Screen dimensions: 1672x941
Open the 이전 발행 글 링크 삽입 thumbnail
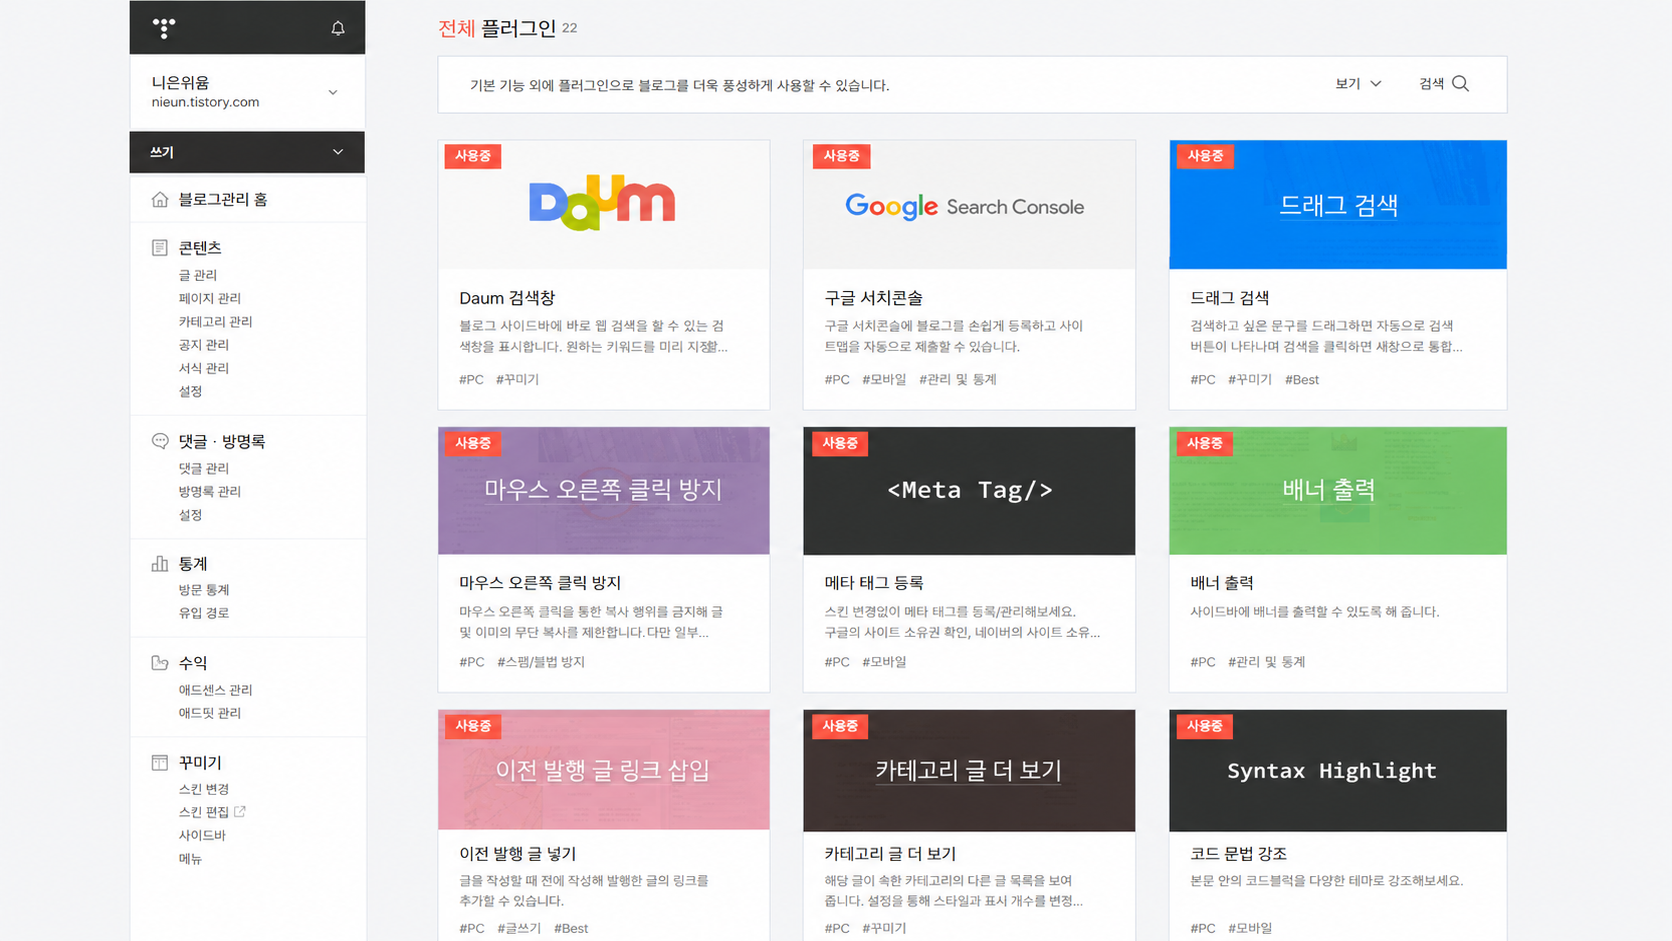pos(604,770)
